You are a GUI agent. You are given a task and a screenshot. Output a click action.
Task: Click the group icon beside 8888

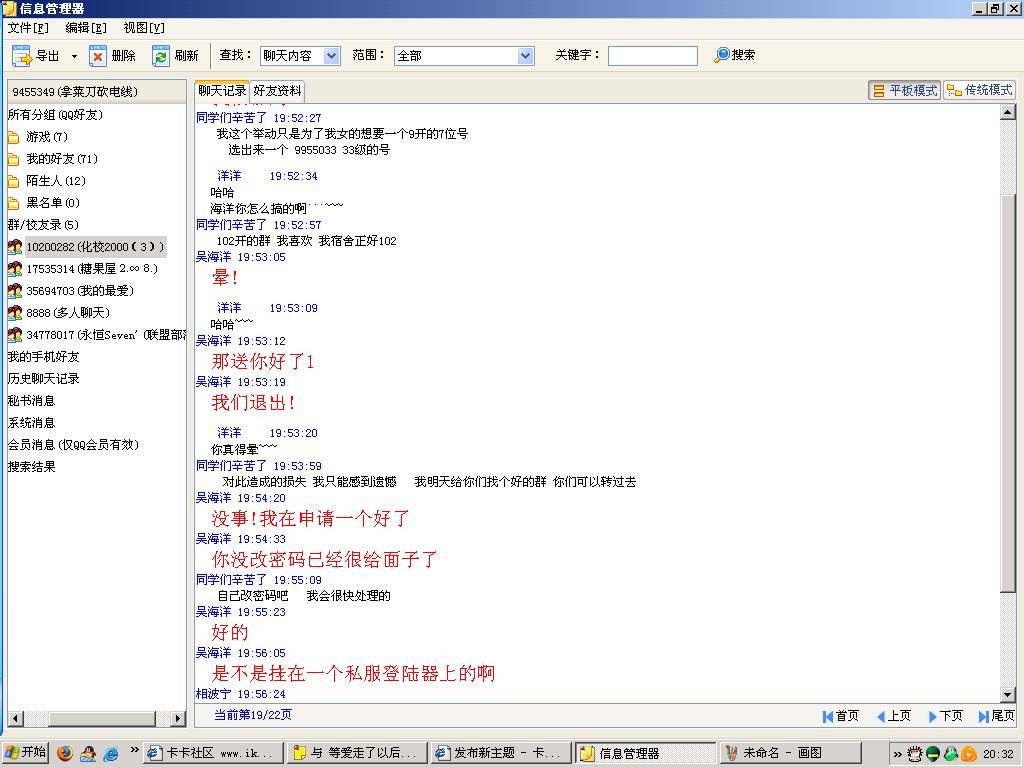(14, 313)
